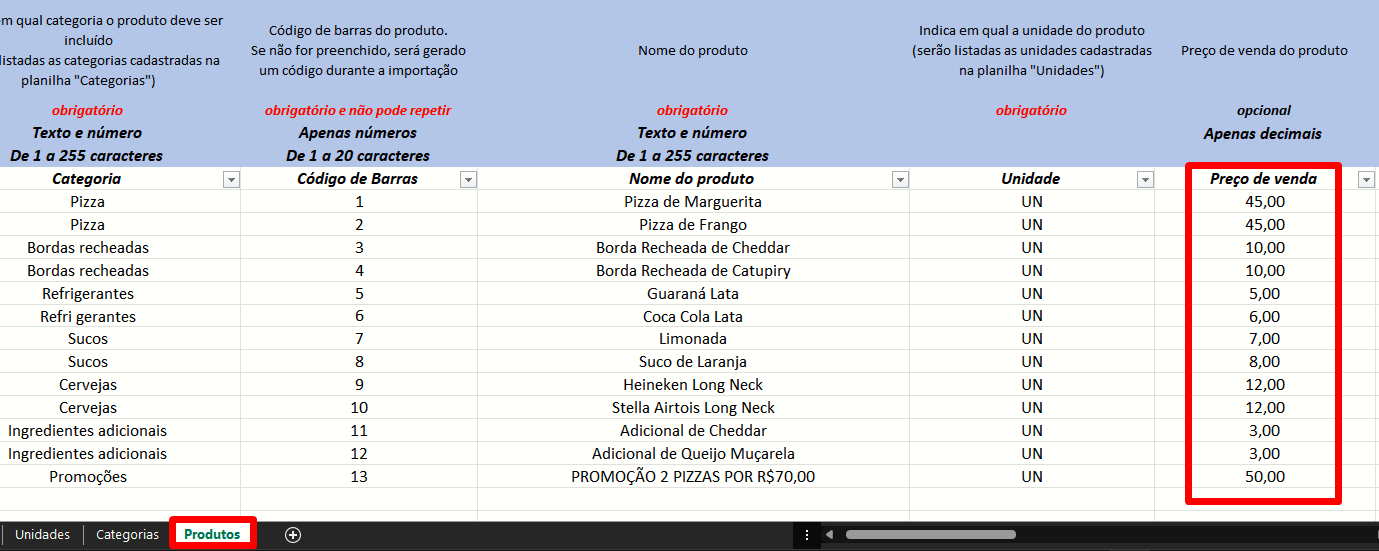The height and width of the screenshot is (551, 1379).
Task: Click the PROMOÇÃO 2 PIZZAS POR R$70,00 cell
Action: point(693,477)
